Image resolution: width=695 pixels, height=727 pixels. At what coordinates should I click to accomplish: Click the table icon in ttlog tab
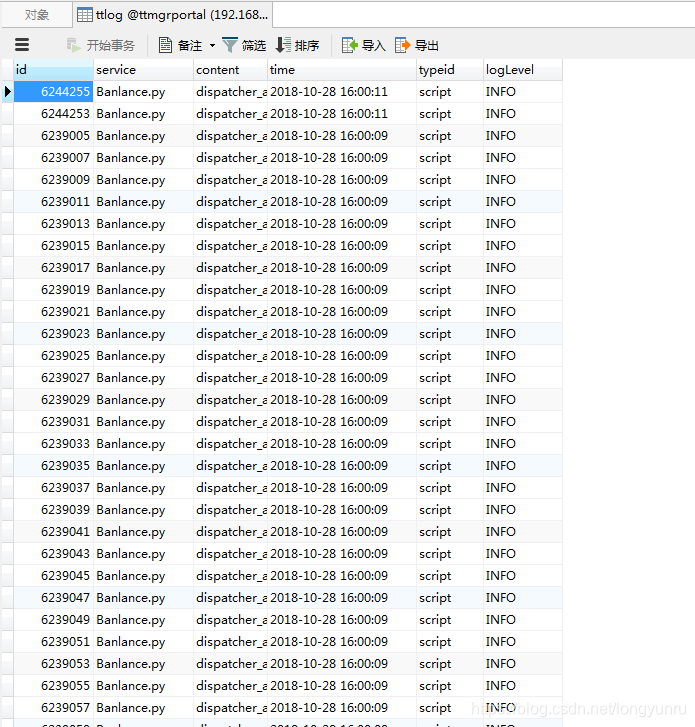click(x=85, y=15)
